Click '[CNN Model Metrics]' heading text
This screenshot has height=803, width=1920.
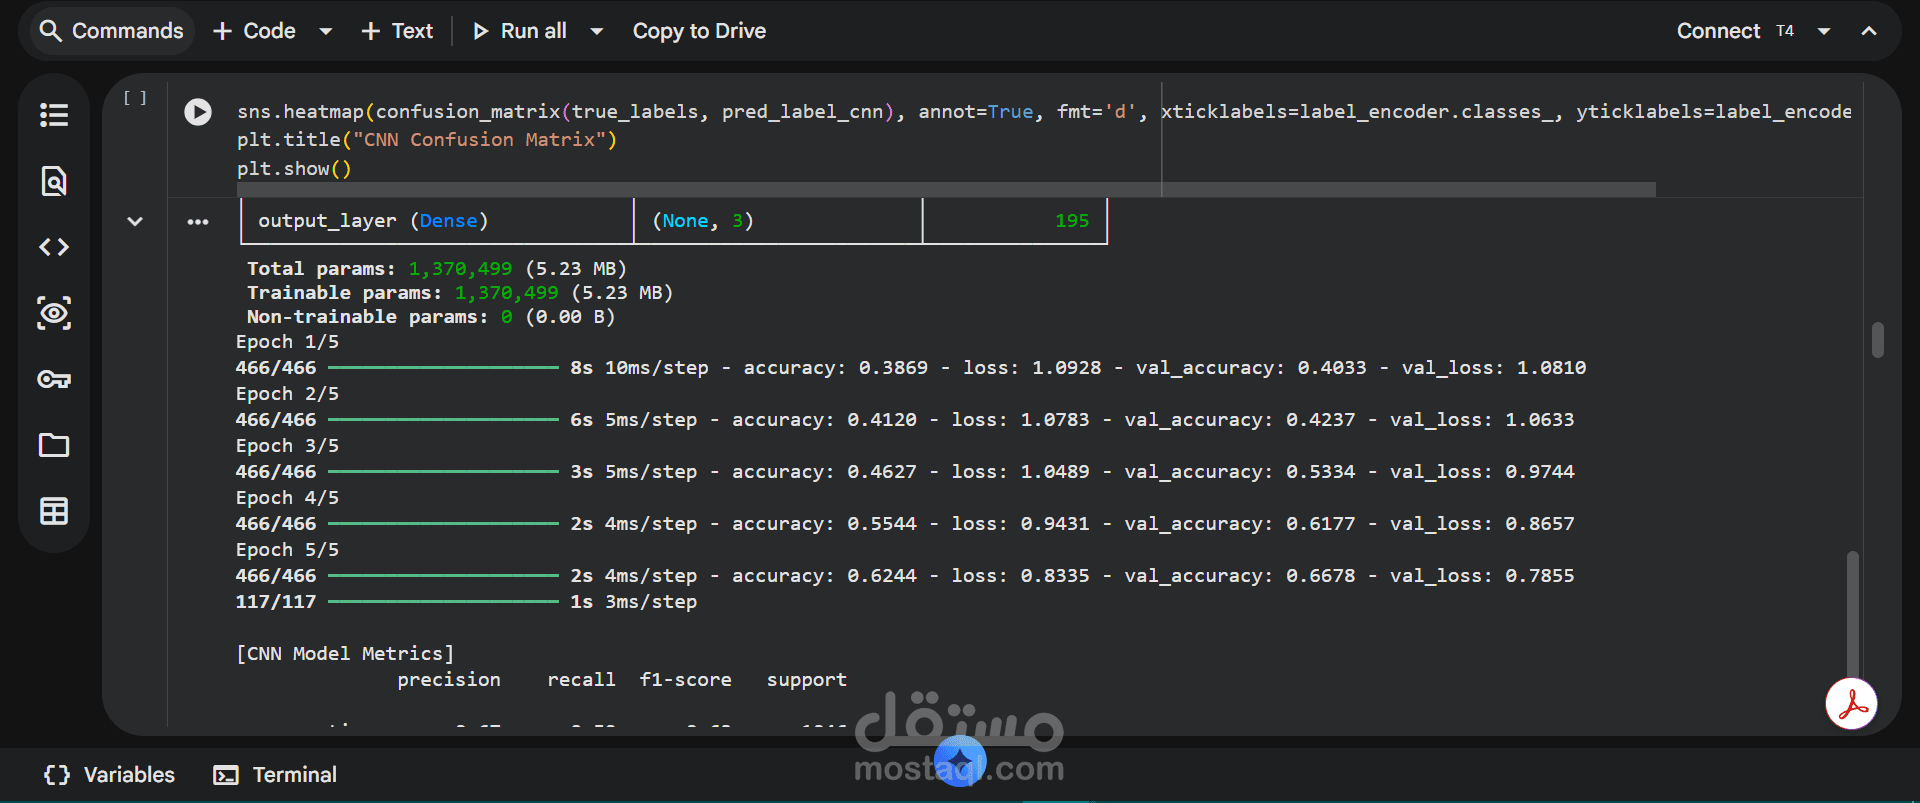point(345,654)
